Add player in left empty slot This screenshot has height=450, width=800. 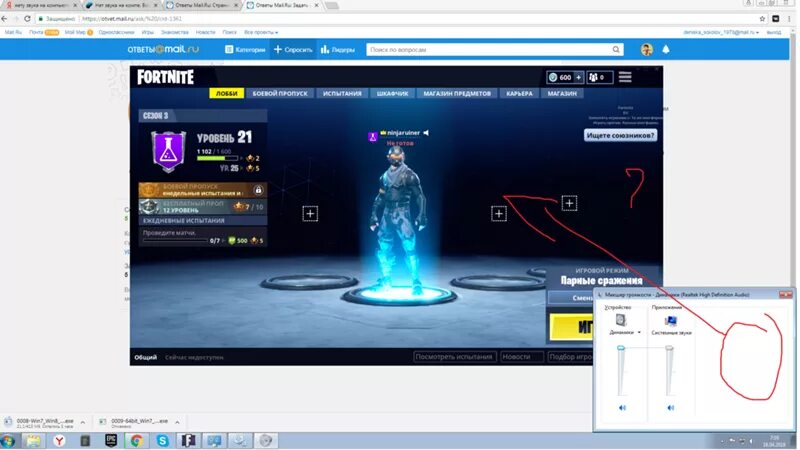[x=310, y=213]
